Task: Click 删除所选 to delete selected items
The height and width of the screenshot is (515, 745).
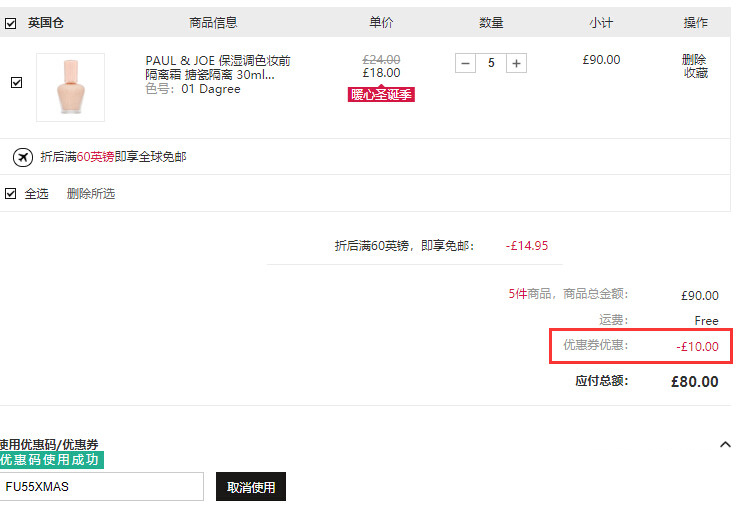Action: [91, 194]
